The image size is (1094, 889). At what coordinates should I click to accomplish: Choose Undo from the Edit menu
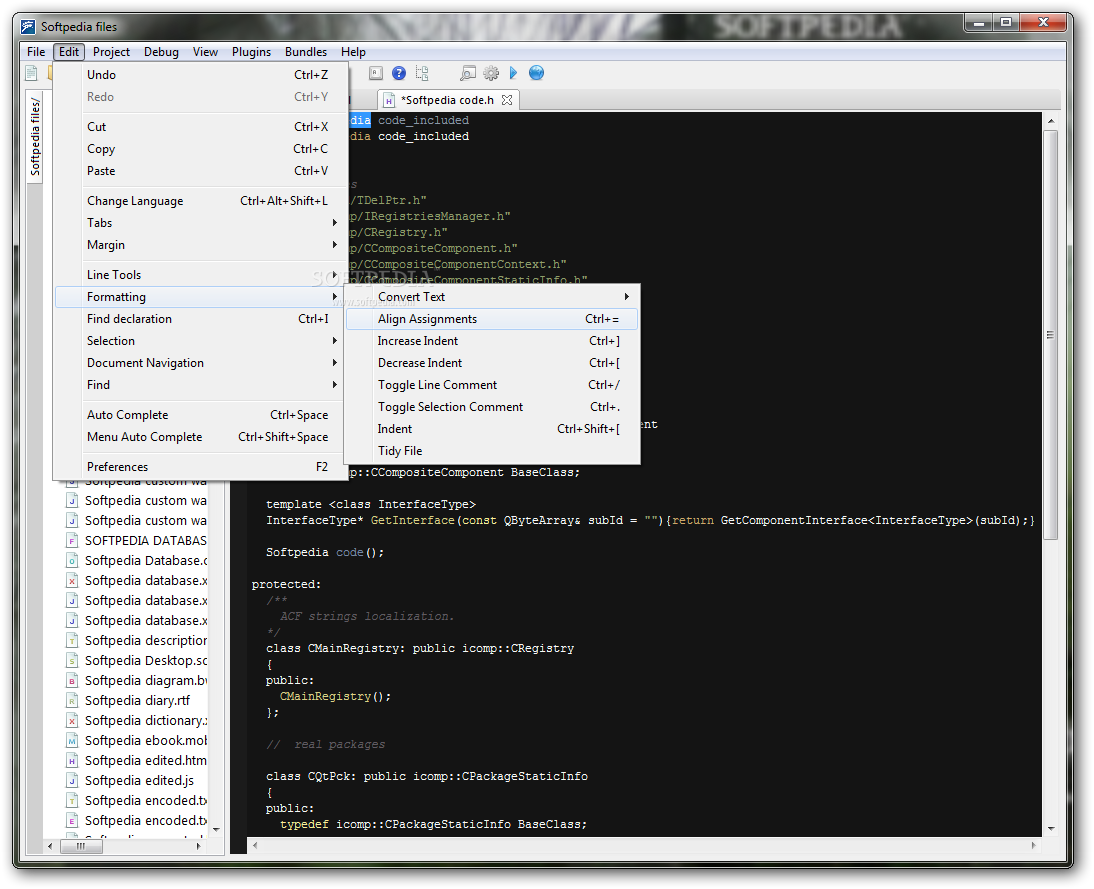tap(201, 75)
